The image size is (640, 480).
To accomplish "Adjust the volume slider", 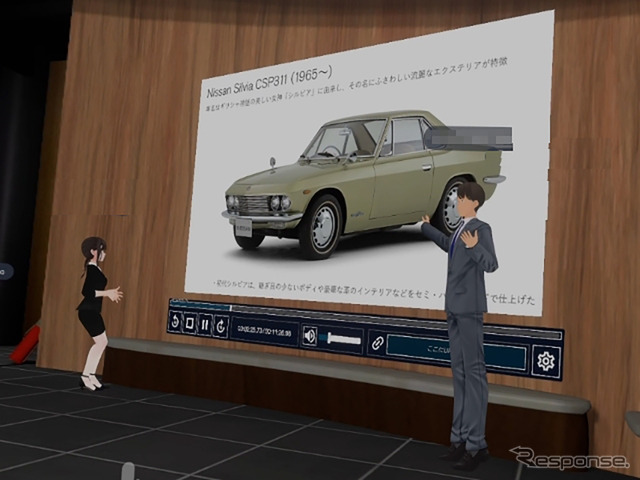I will click(341, 339).
